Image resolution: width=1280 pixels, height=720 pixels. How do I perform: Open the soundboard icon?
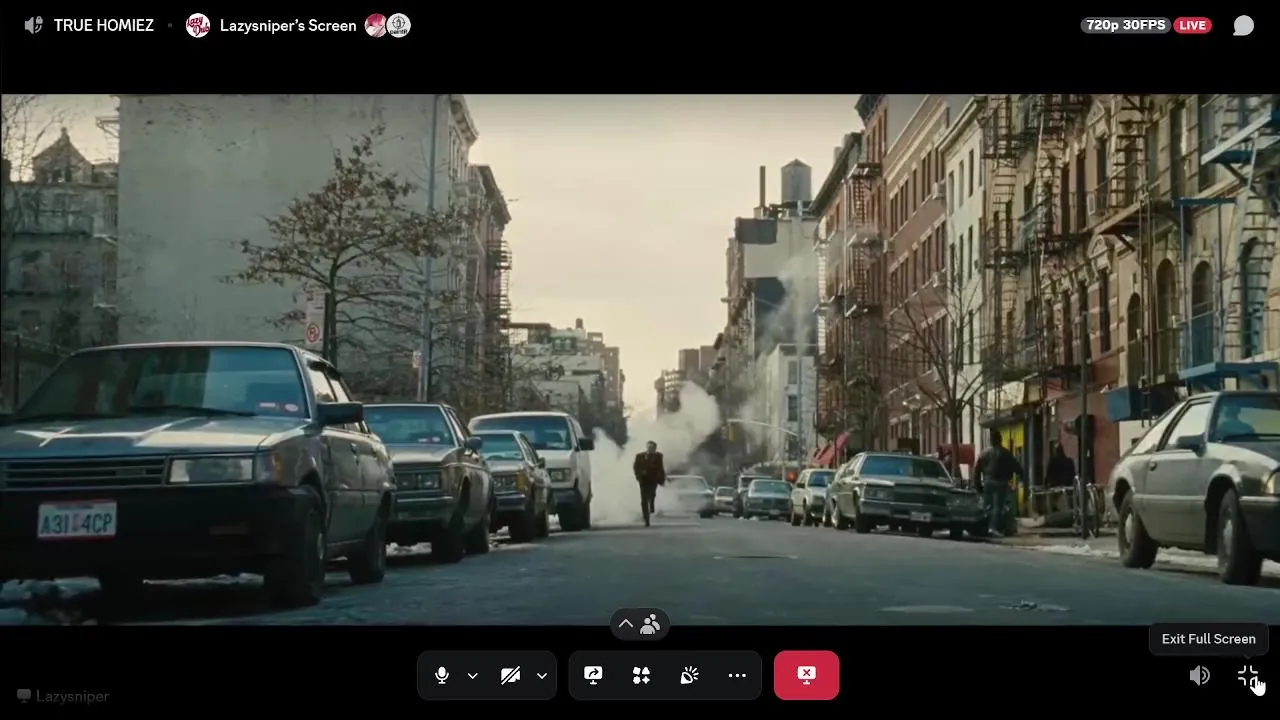[689, 676]
